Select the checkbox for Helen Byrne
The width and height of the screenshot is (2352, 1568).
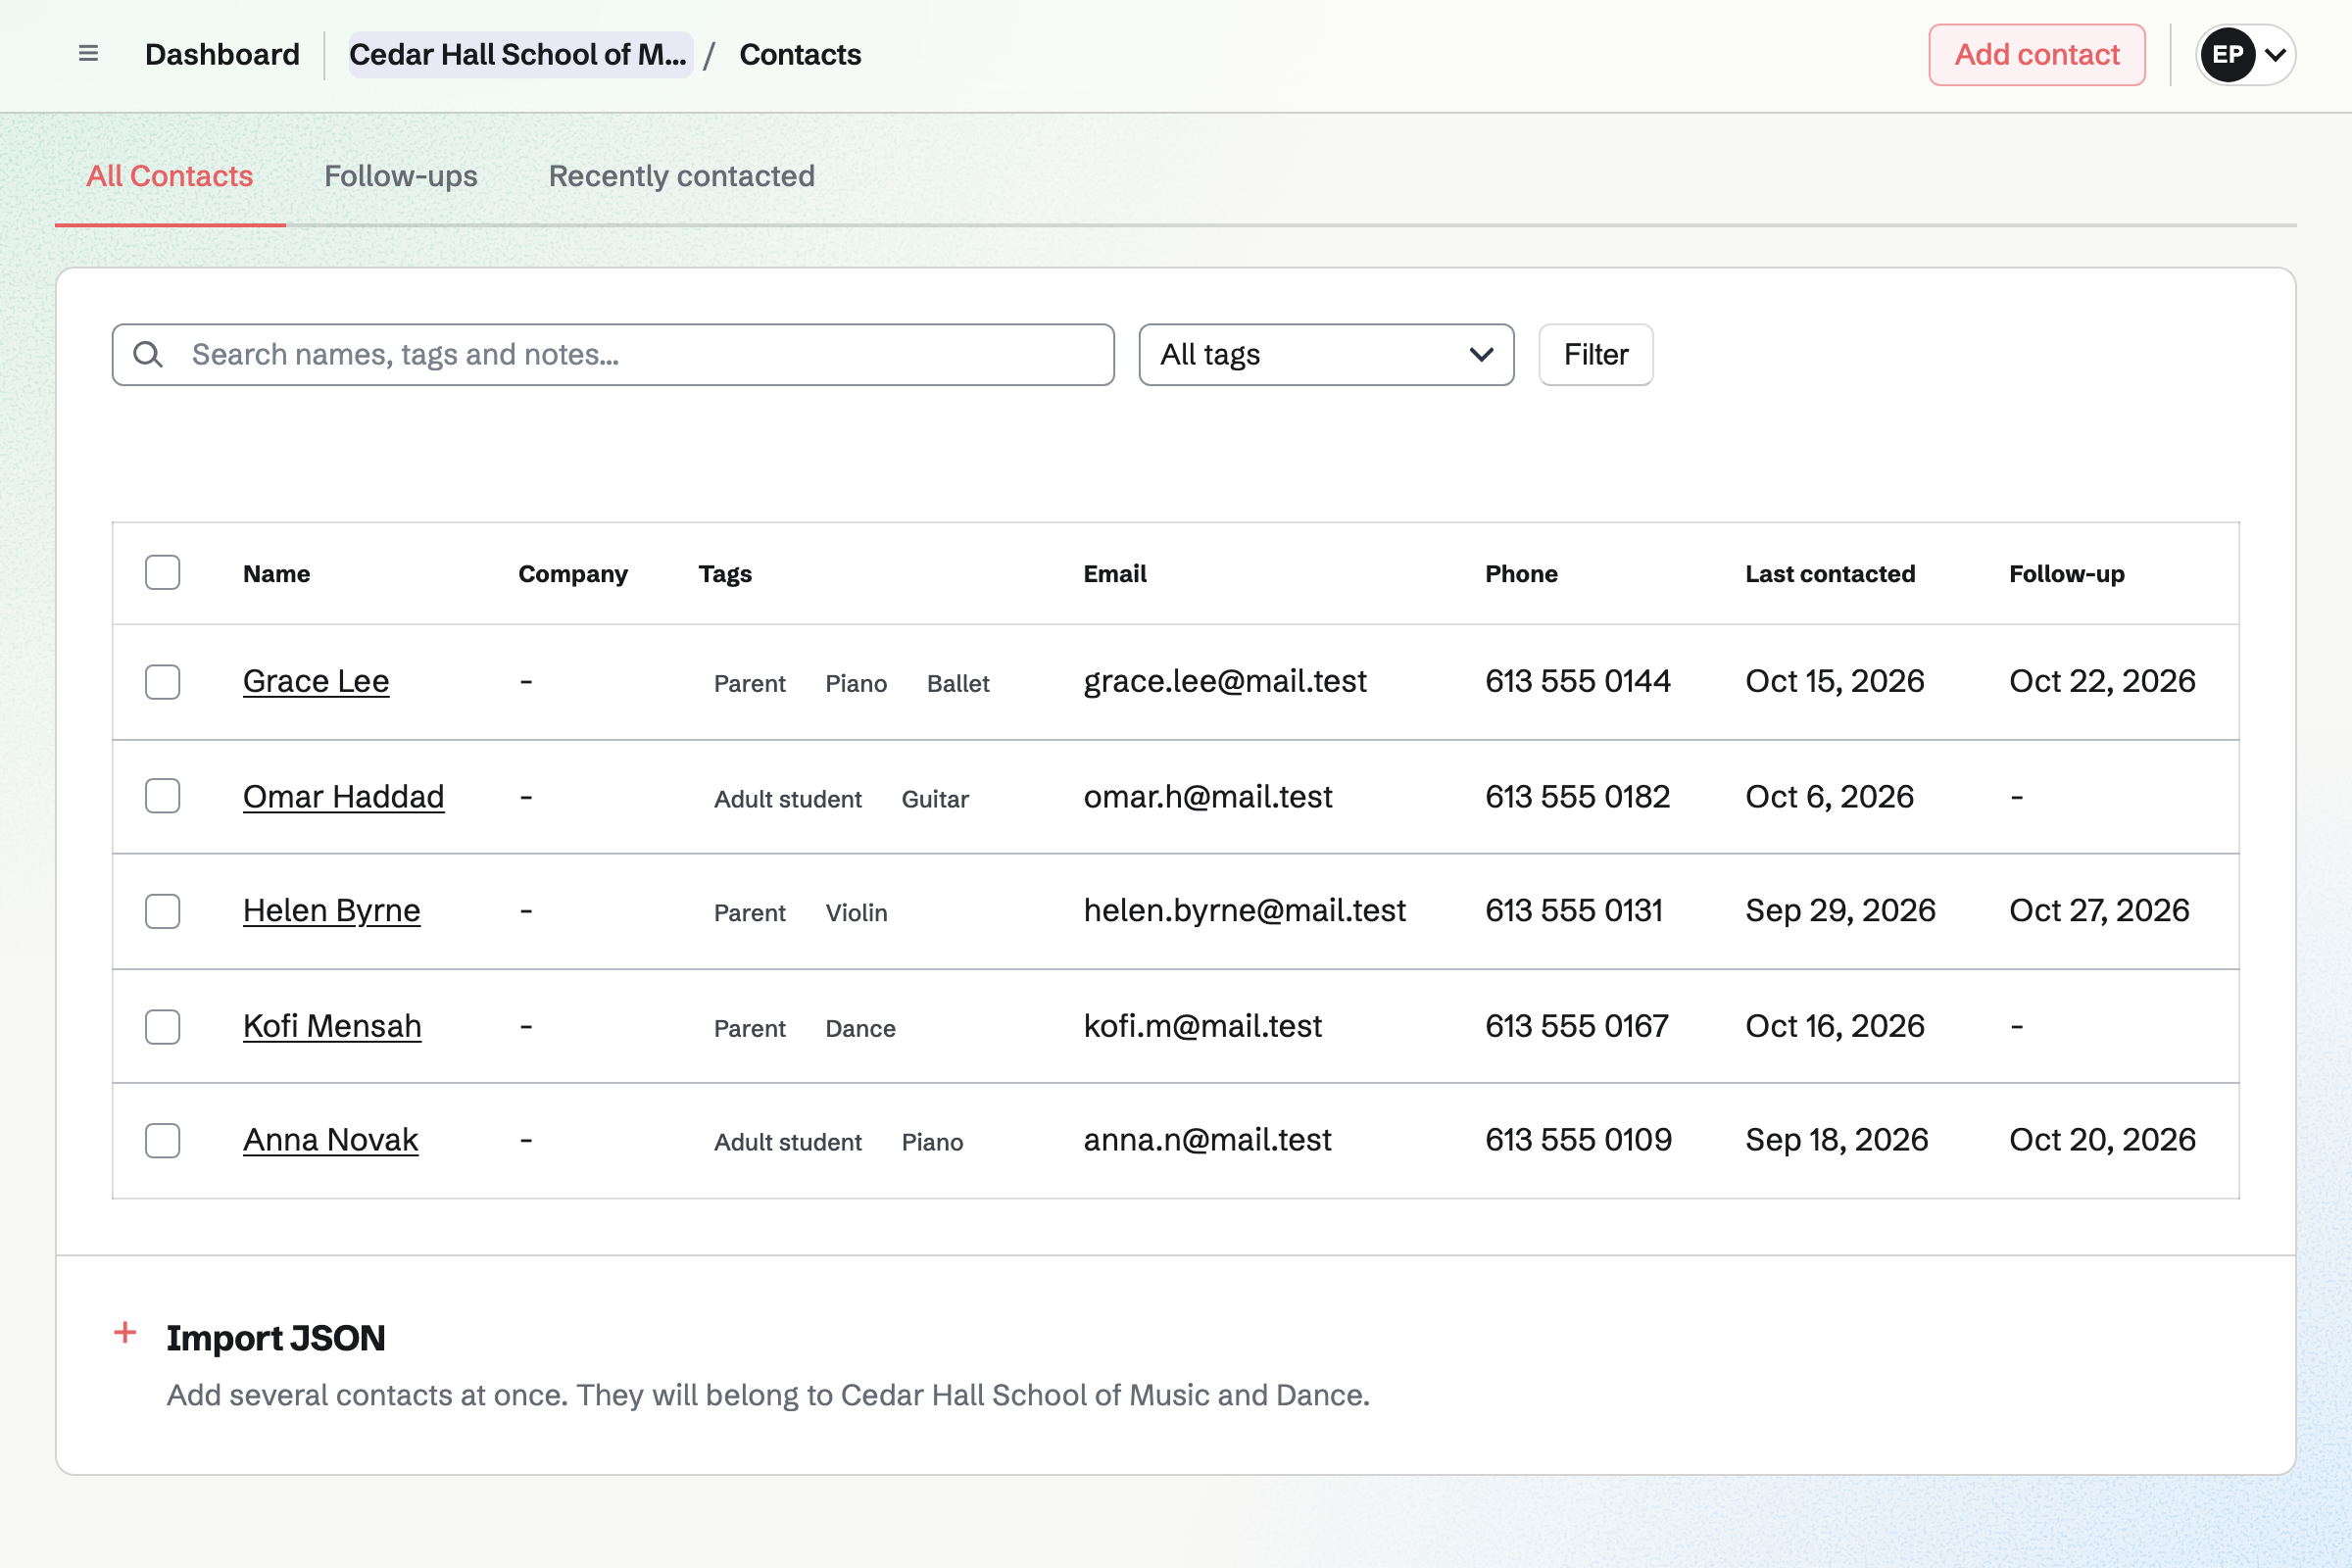pos(162,911)
